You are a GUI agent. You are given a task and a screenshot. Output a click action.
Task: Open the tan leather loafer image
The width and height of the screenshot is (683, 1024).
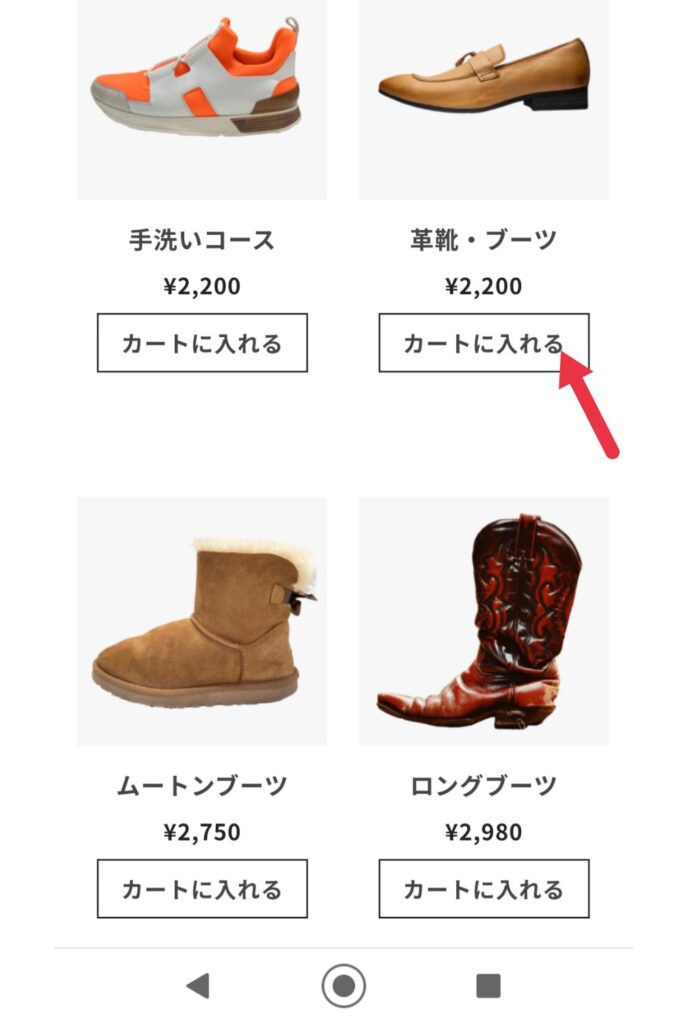tap(484, 99)
